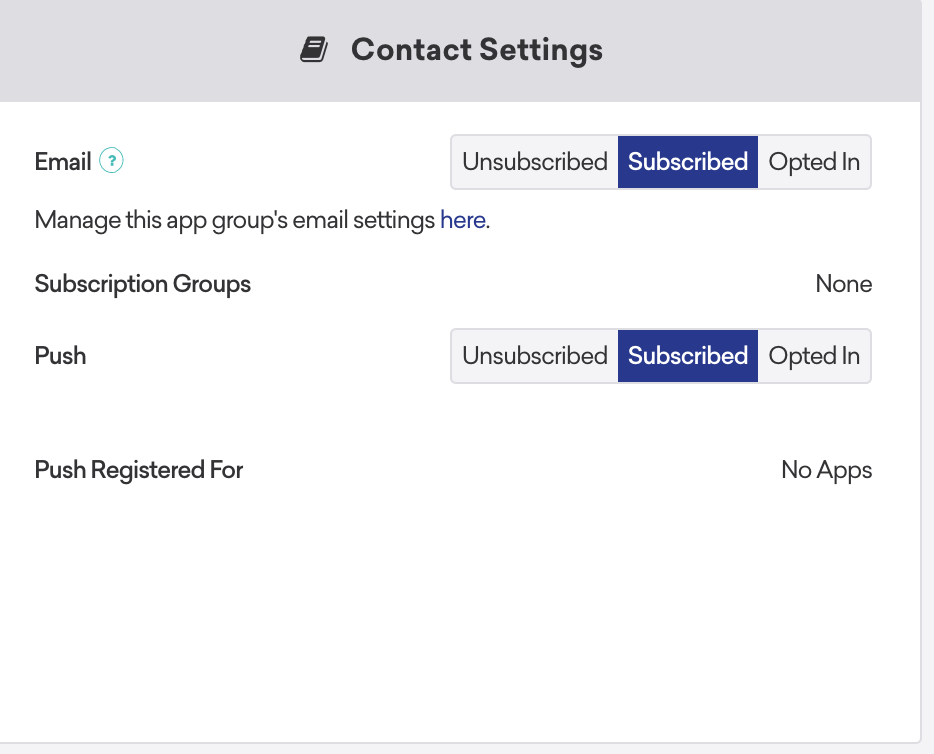Image resolution: width=934 pixels, height=754 pixels.
Task: Change Push status to Opted In
Action: [814, 355]
